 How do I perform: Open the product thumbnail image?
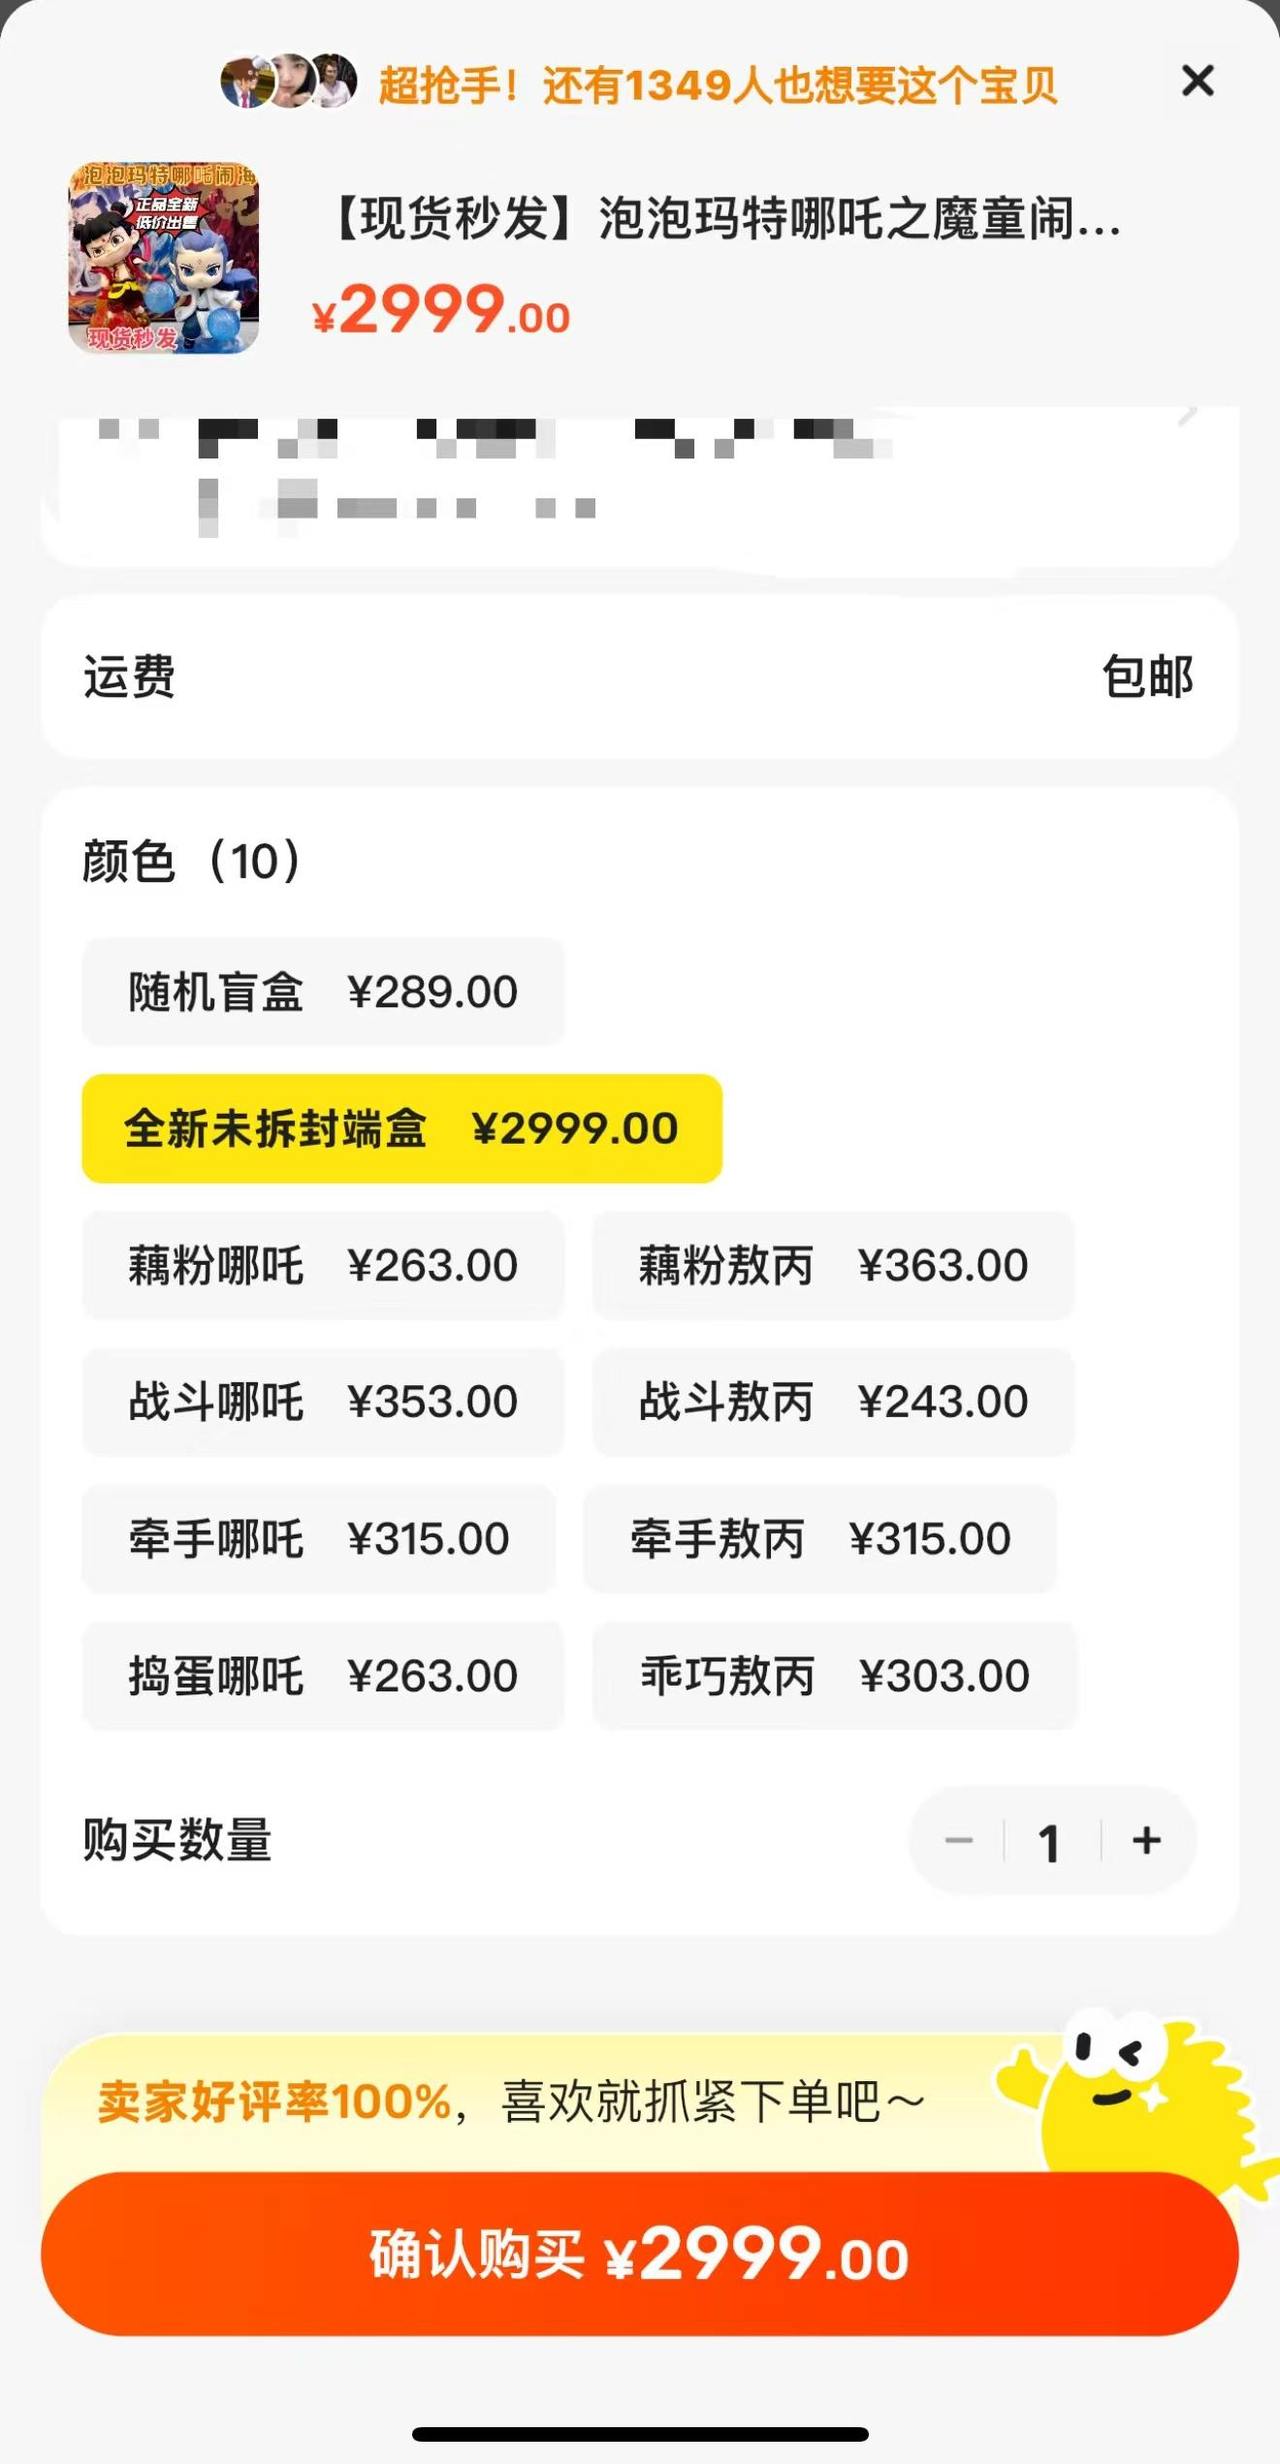point(164,259)
